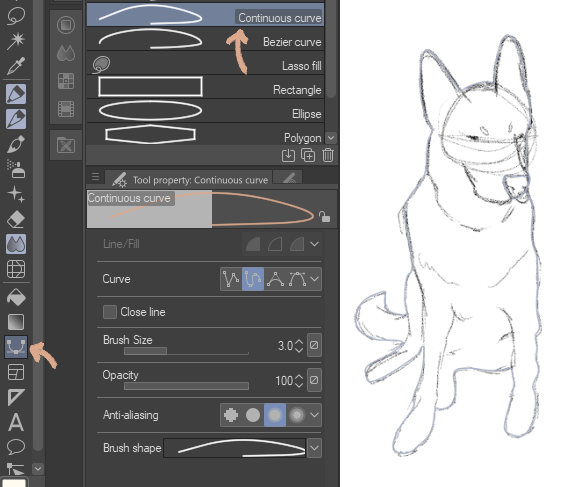
Task: Select the Auto select magic wand tool
Action: pos(16,40)
